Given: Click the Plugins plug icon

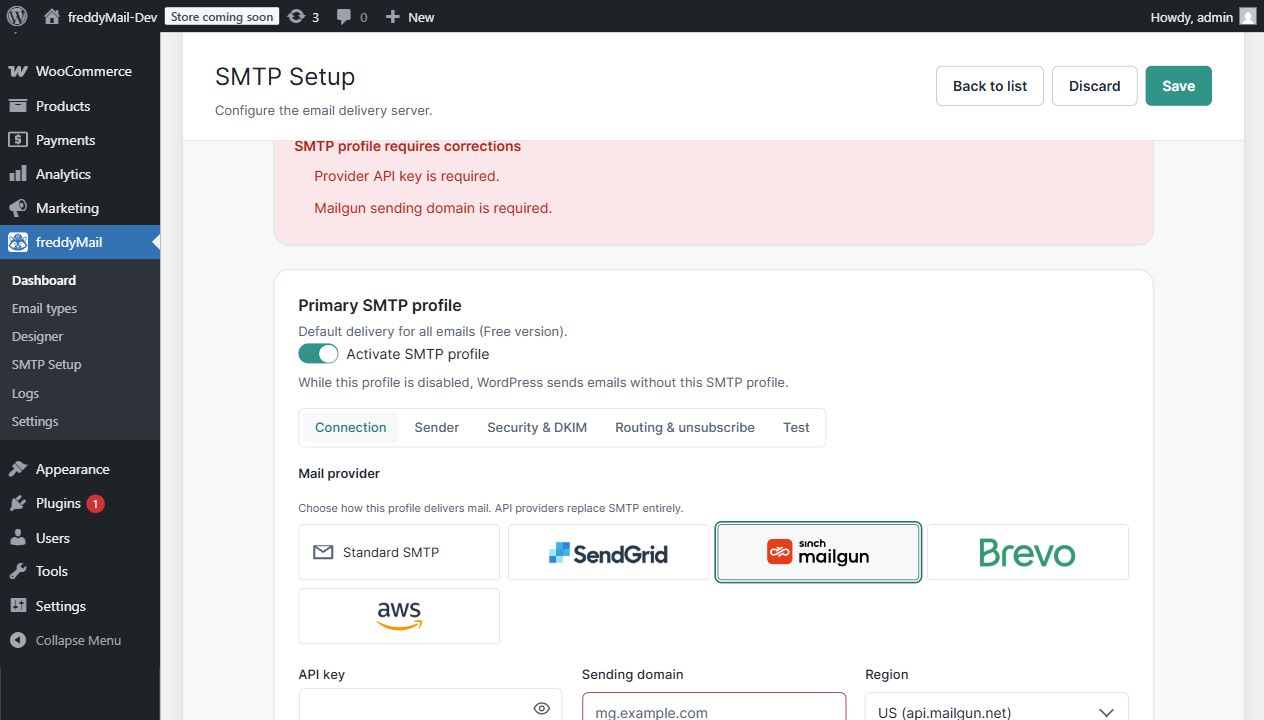Looking at the screenshot, I should tap(17, 503).
